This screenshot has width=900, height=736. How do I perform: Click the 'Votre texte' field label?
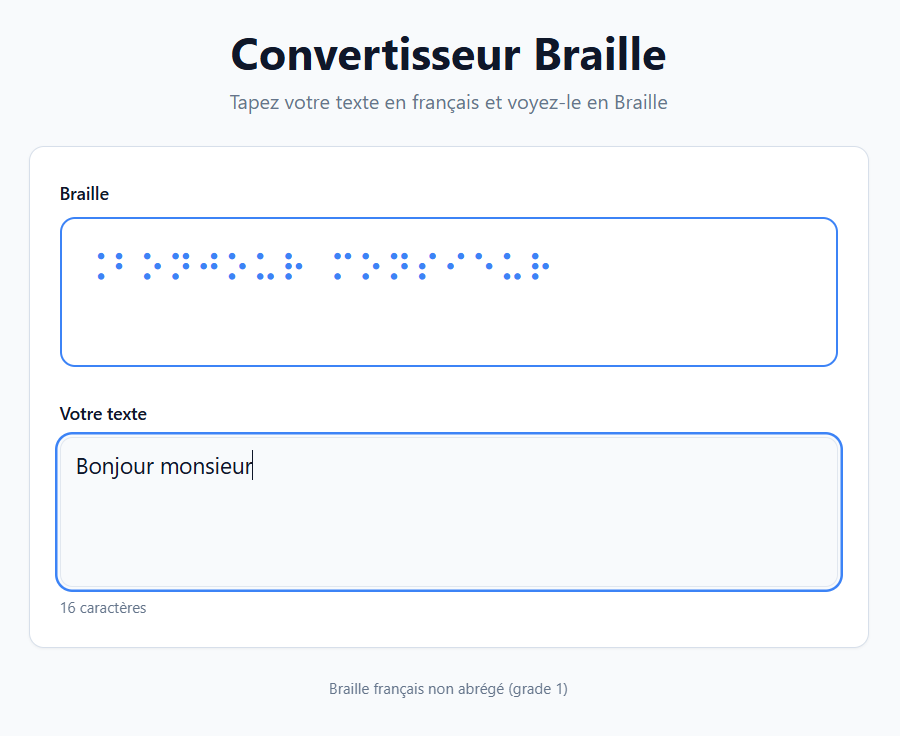click(x=104, y=413)
